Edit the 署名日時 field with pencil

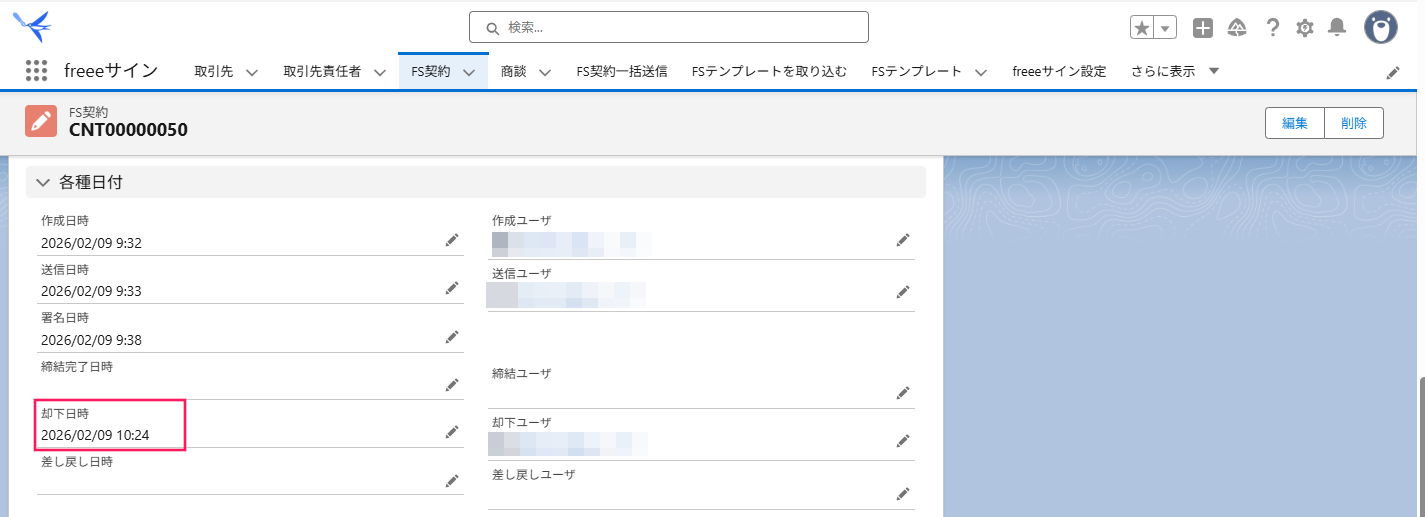point(452,337)
